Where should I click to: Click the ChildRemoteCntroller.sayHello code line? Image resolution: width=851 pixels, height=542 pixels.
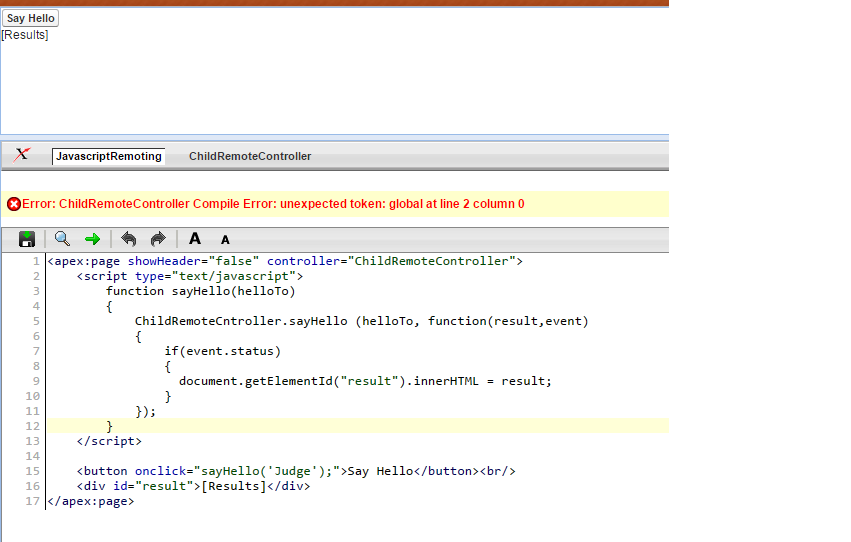point(361,321)
